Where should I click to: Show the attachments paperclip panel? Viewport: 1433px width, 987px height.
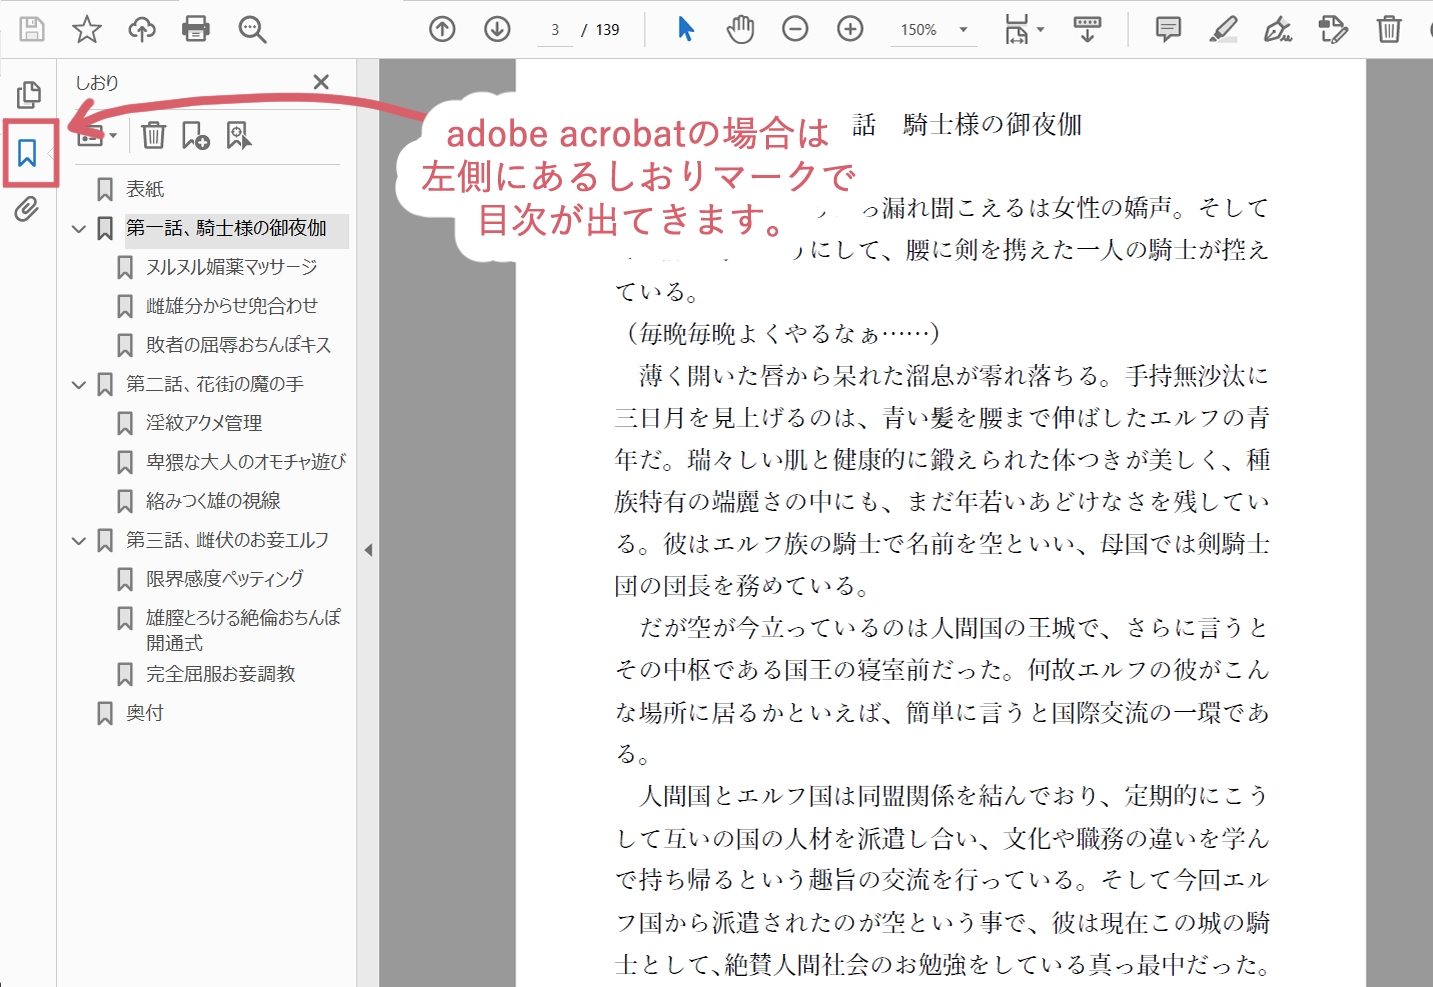(x=27, y=210)
